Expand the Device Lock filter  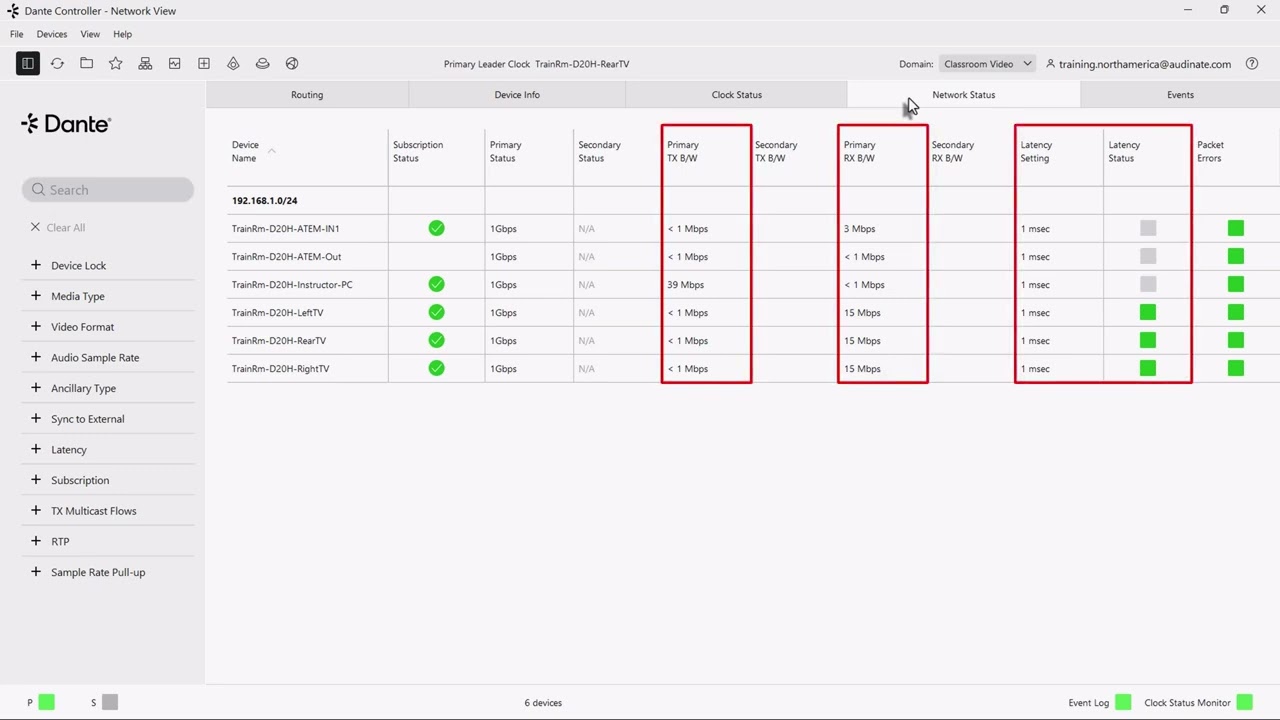coord(36,265)
